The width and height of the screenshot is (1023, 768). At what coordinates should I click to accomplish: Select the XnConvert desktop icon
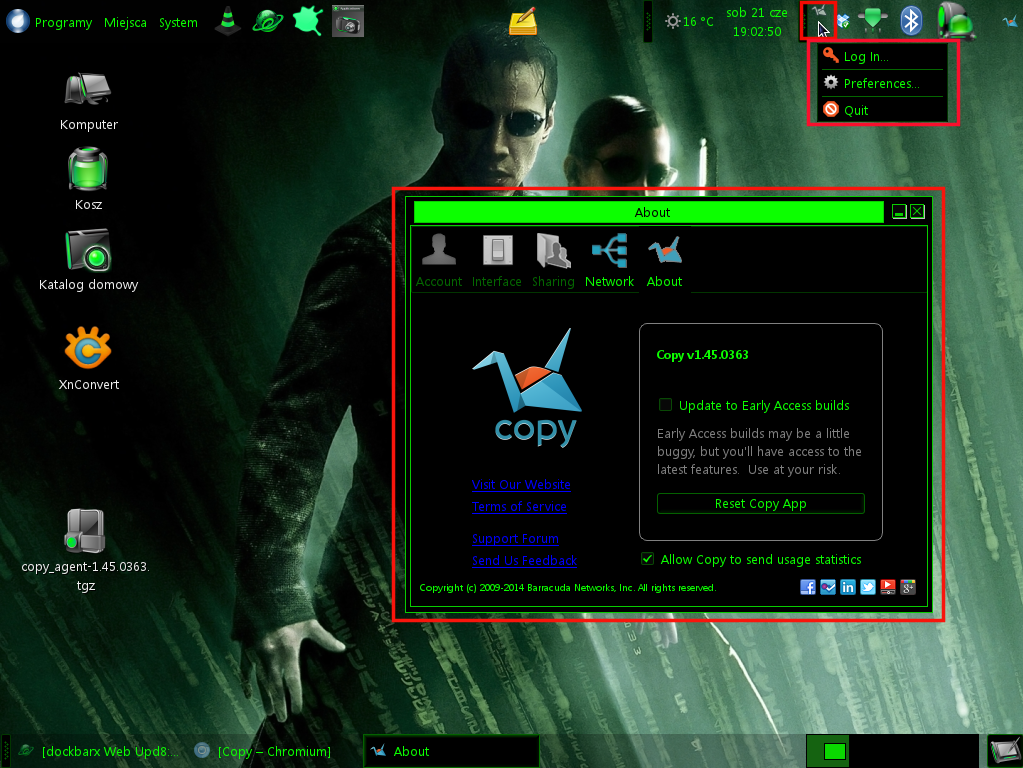coord(88,358)
